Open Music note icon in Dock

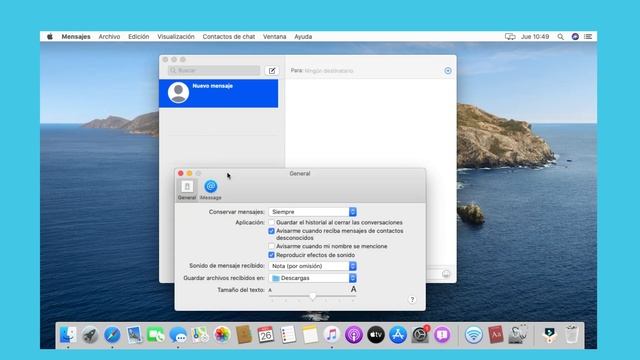coord(332,335)
